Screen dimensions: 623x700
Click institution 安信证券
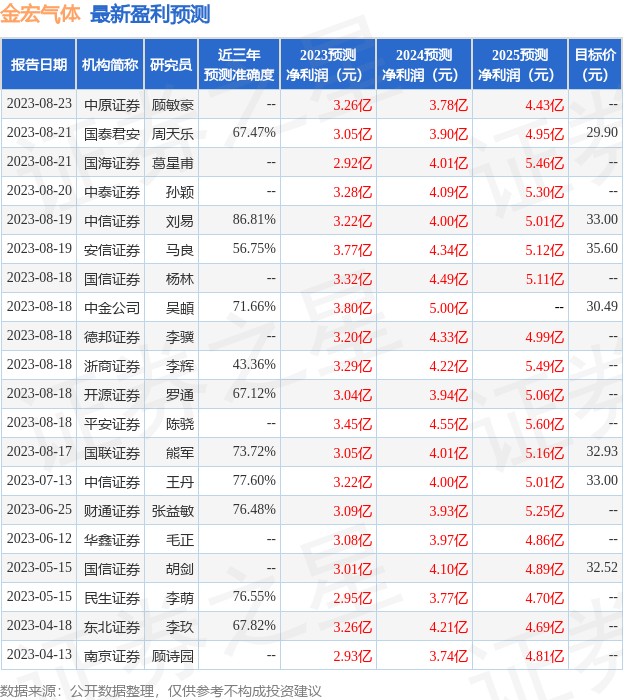[112, 250]
